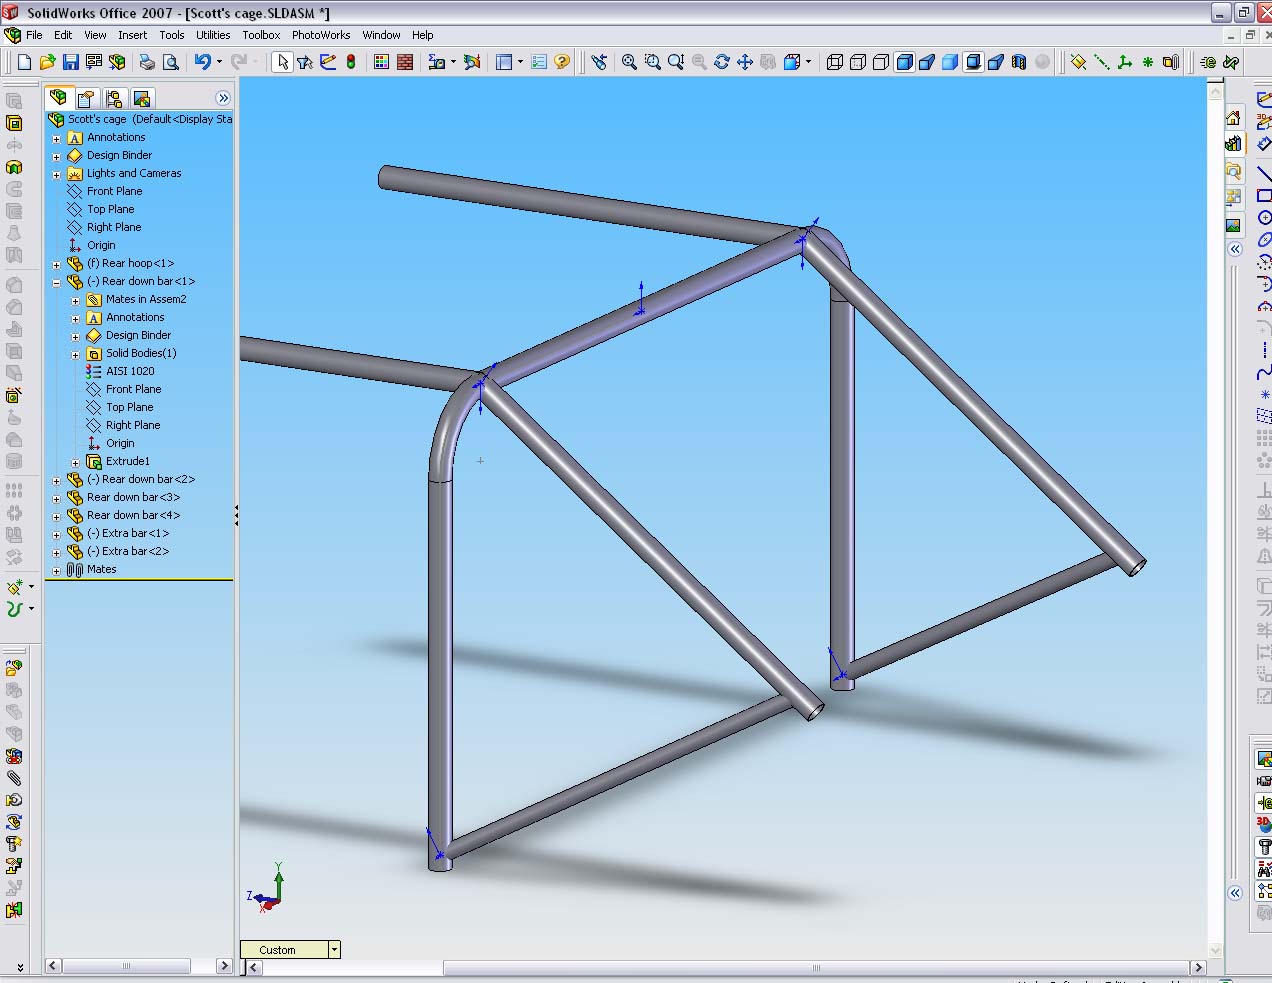Expand the Rear hoop<1> tree node
The width and height of the screenshot is (1272, 983).
coord(57,264)
